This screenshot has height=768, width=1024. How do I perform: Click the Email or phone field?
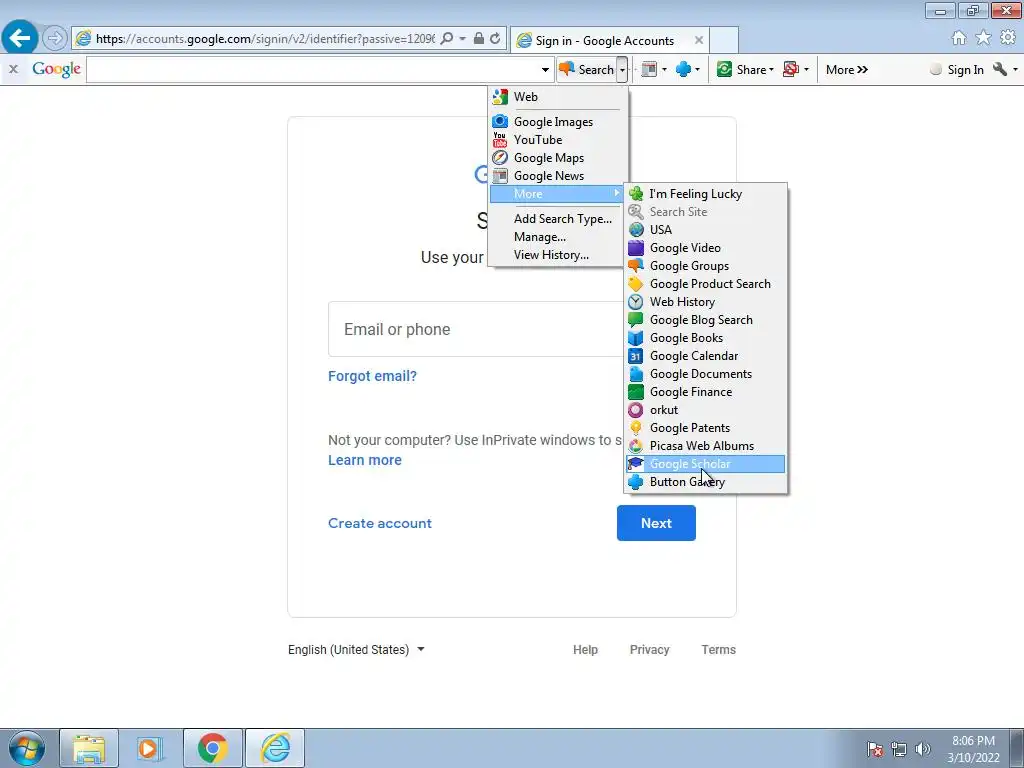[x=475, y=329]
